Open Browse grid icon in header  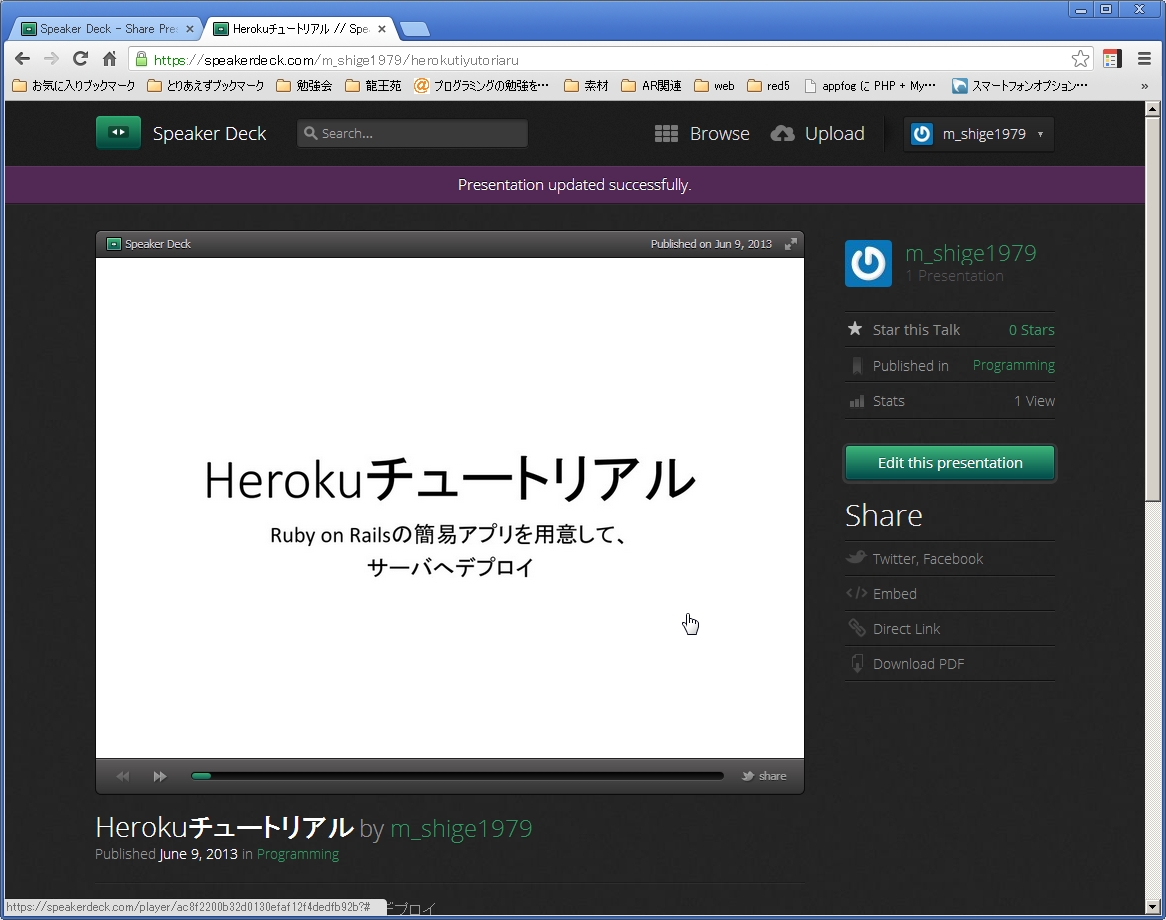(x=666, y=134)
